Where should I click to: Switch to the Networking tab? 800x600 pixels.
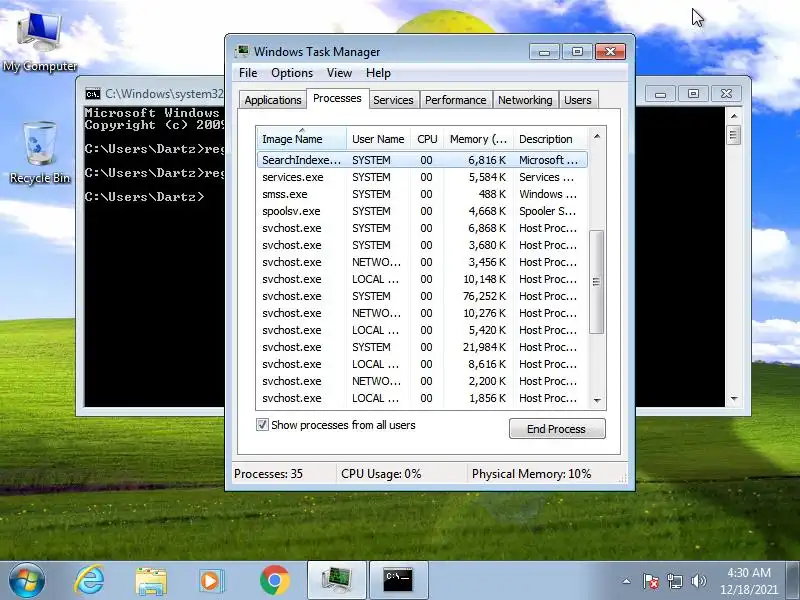(525, 100)
